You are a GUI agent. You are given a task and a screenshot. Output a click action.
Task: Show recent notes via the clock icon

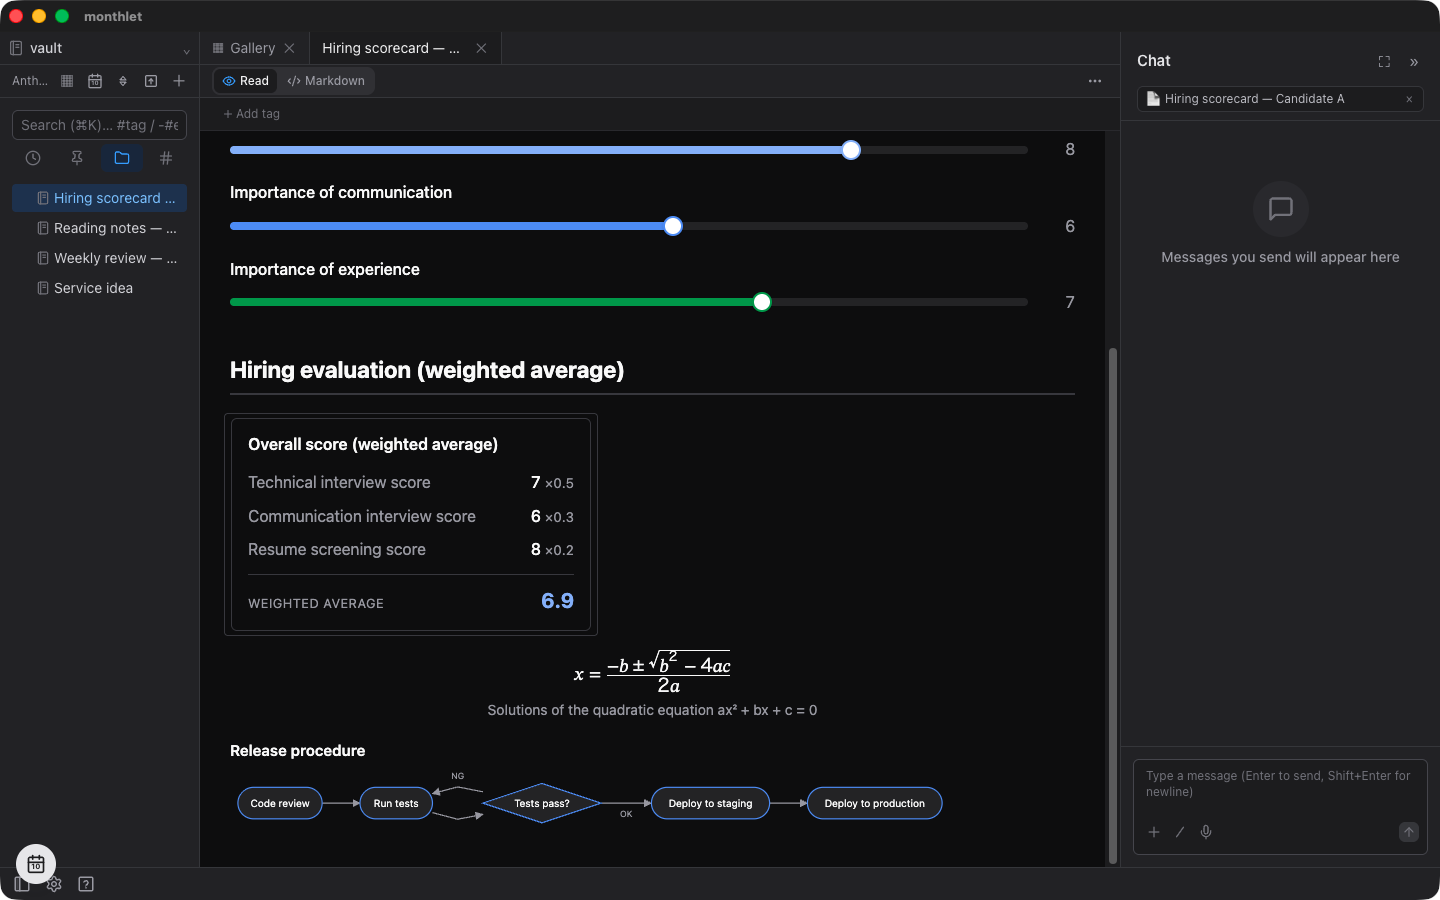(x=33, y=158)
